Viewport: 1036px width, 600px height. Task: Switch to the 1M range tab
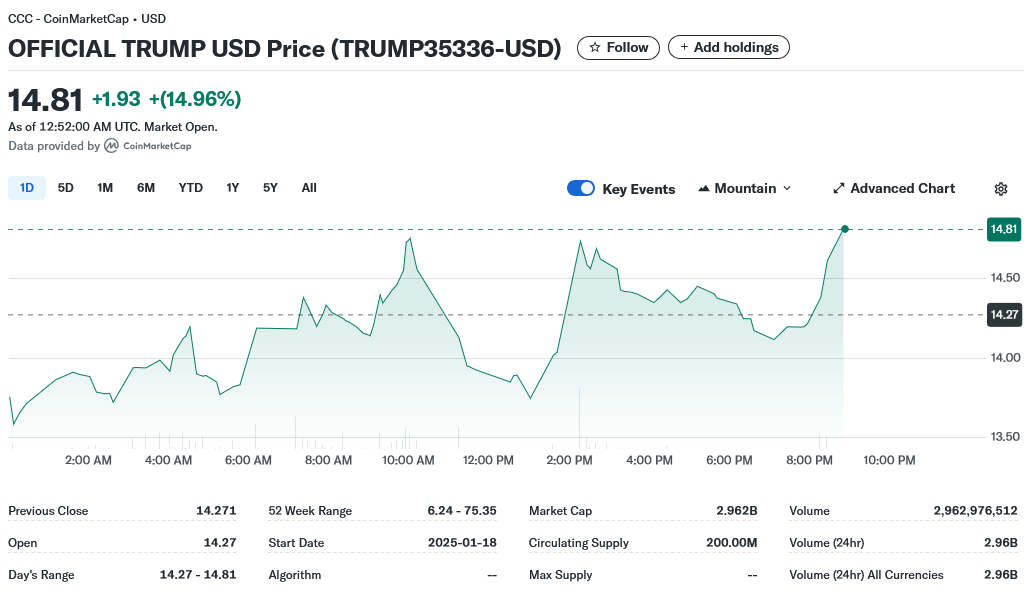[105, 188]
